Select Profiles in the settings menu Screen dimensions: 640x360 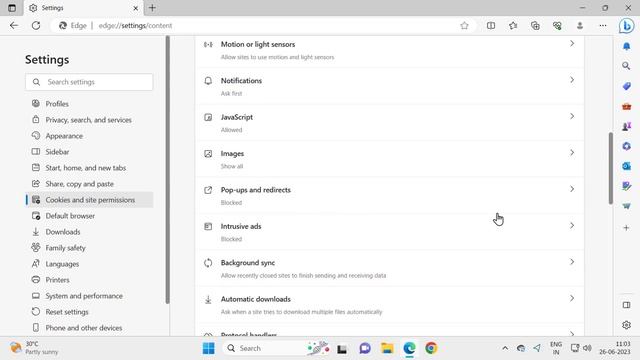pos(89,104)
